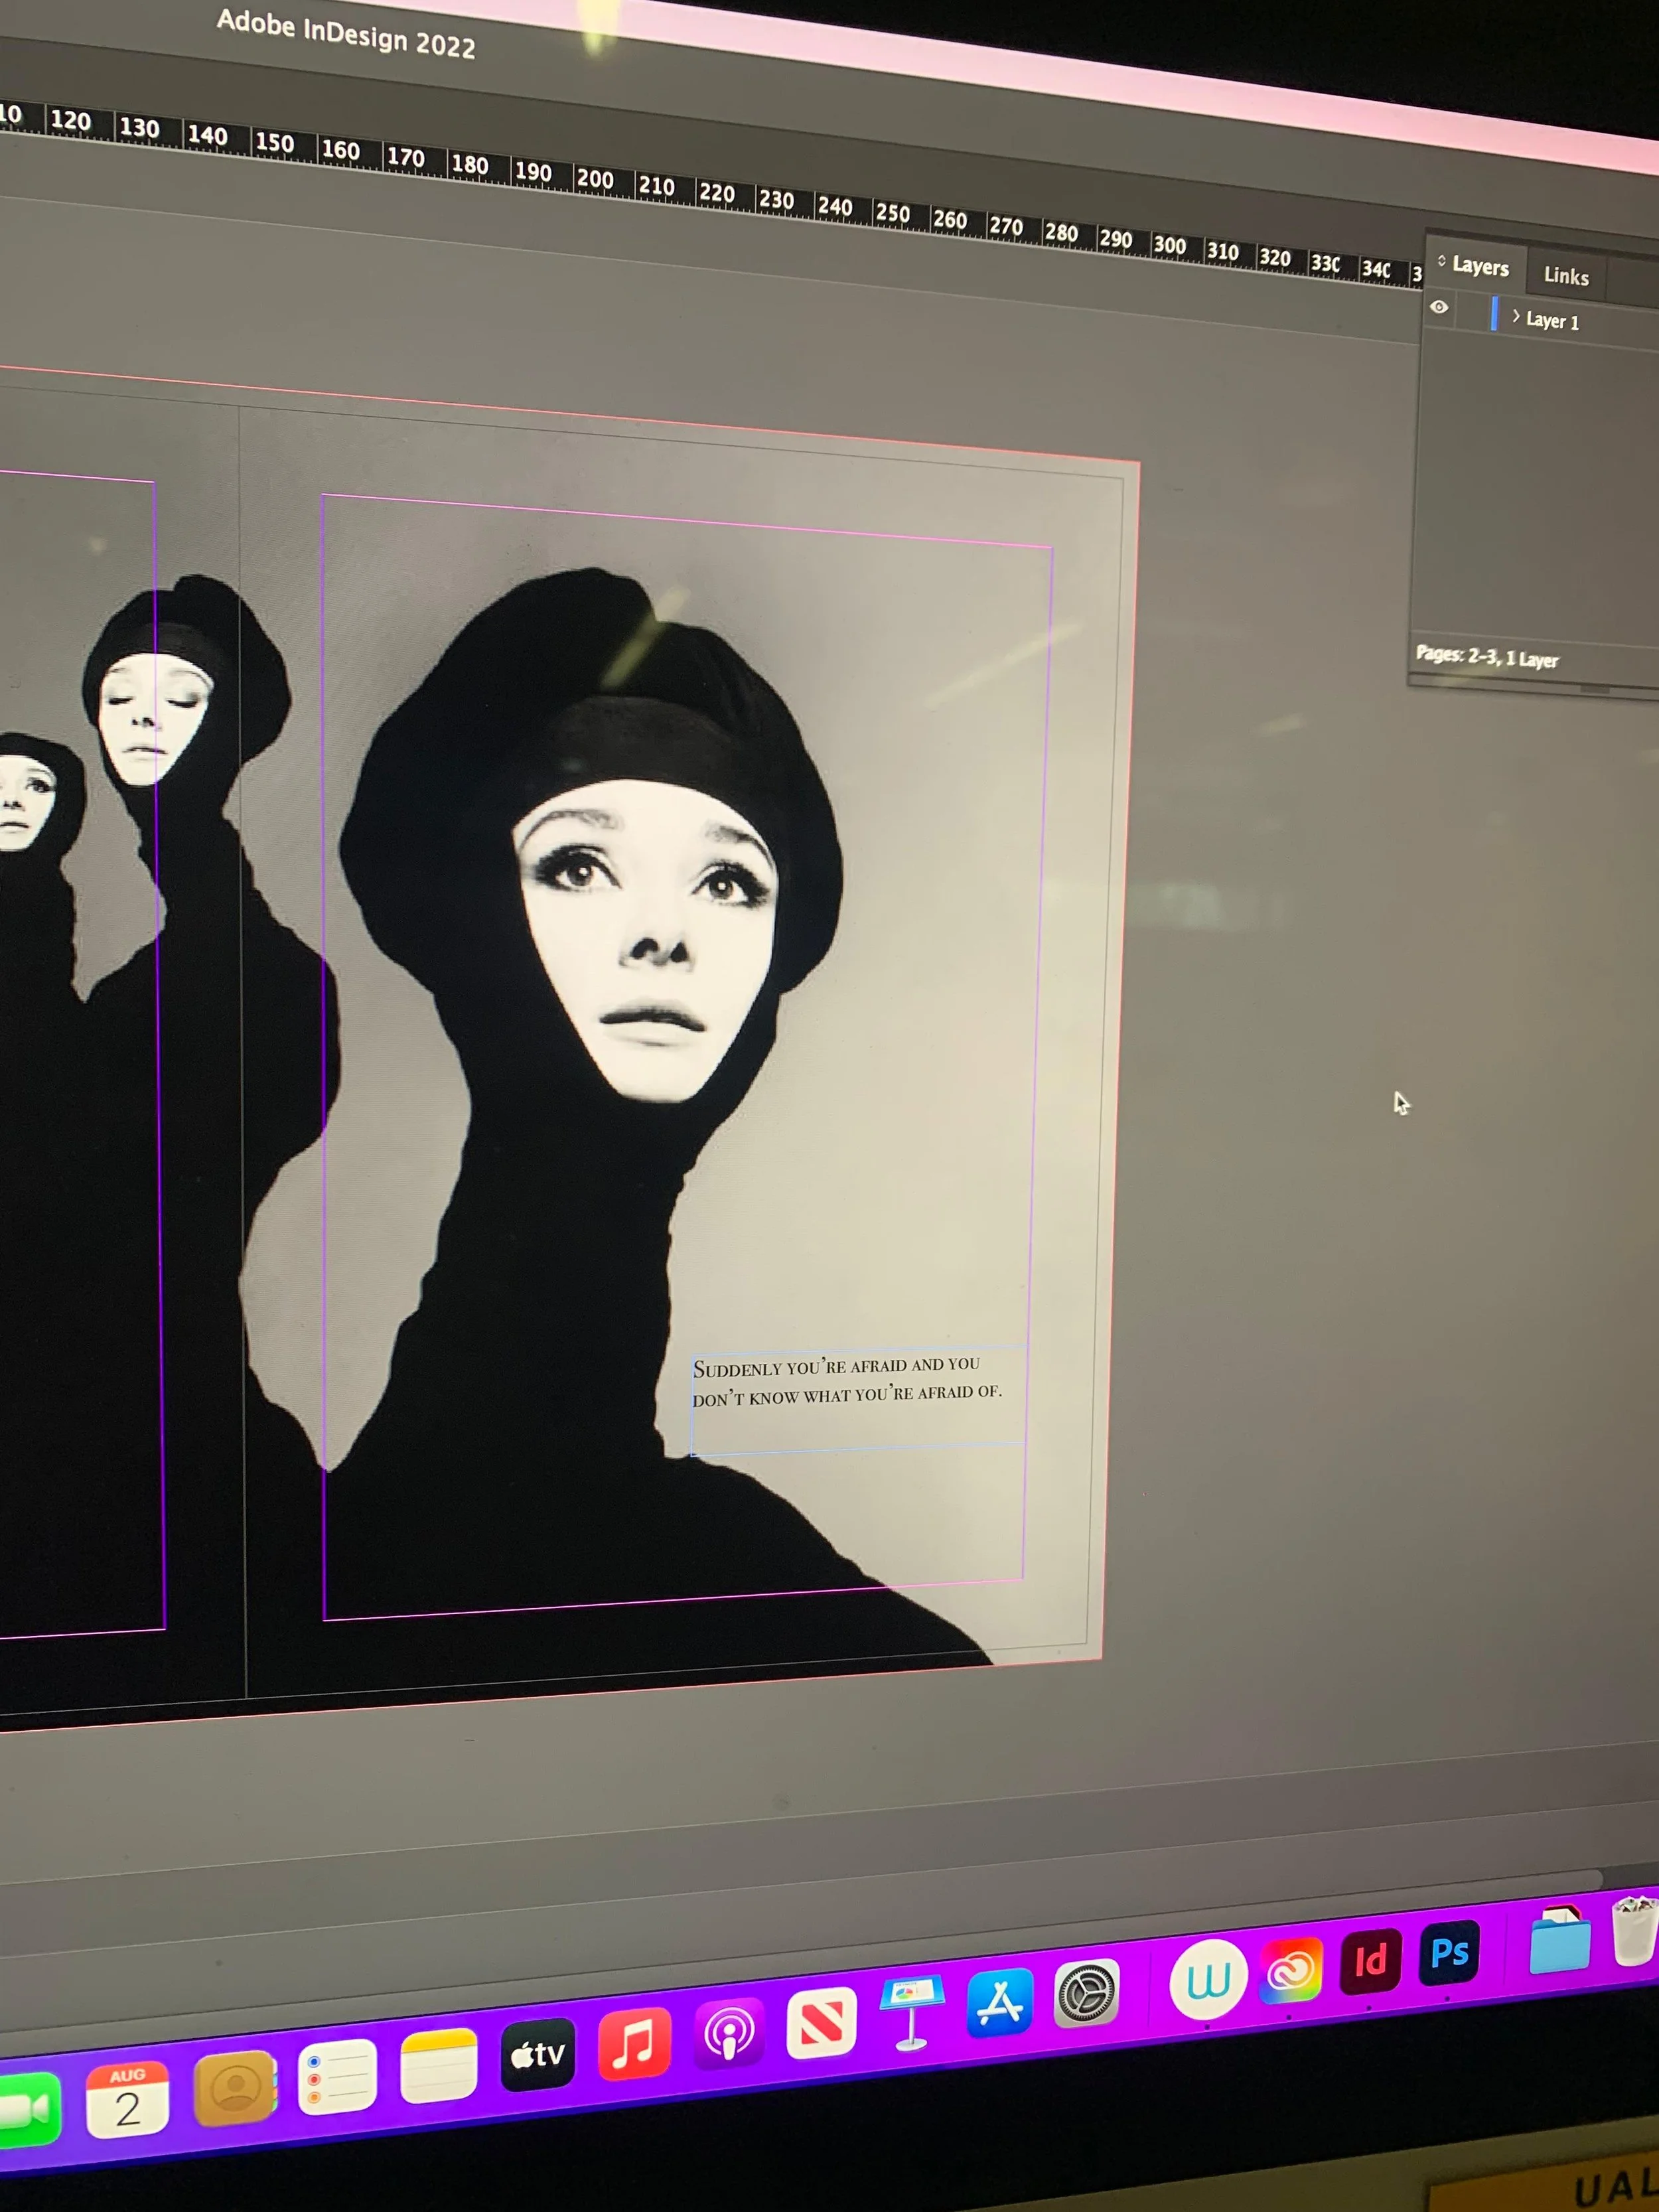Open the blue folder in the Dock
Screen dimensions: 1659x2212
coord(1559,1941)
